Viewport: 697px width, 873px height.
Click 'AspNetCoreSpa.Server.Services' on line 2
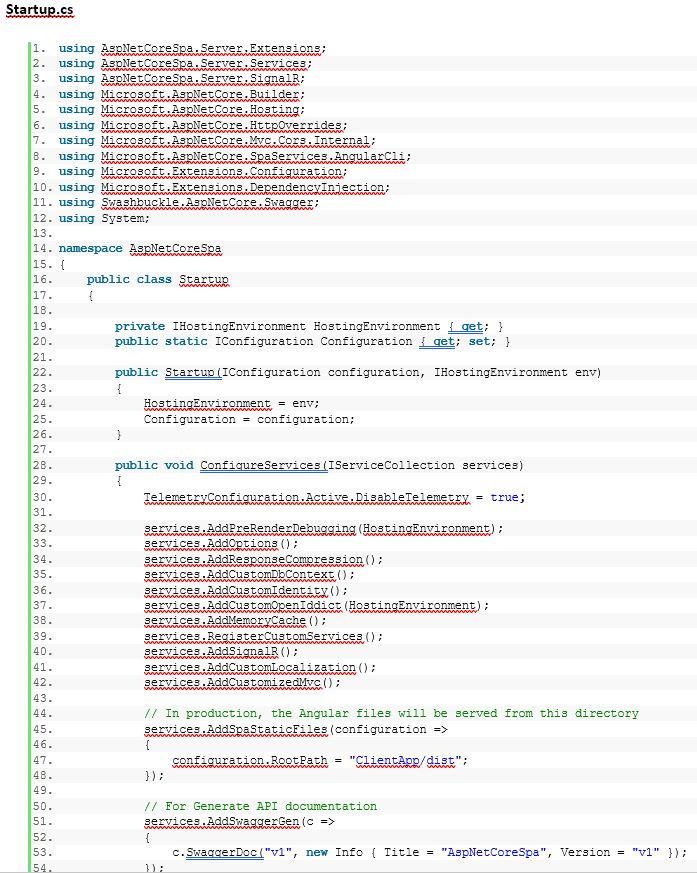coord(204,63)
